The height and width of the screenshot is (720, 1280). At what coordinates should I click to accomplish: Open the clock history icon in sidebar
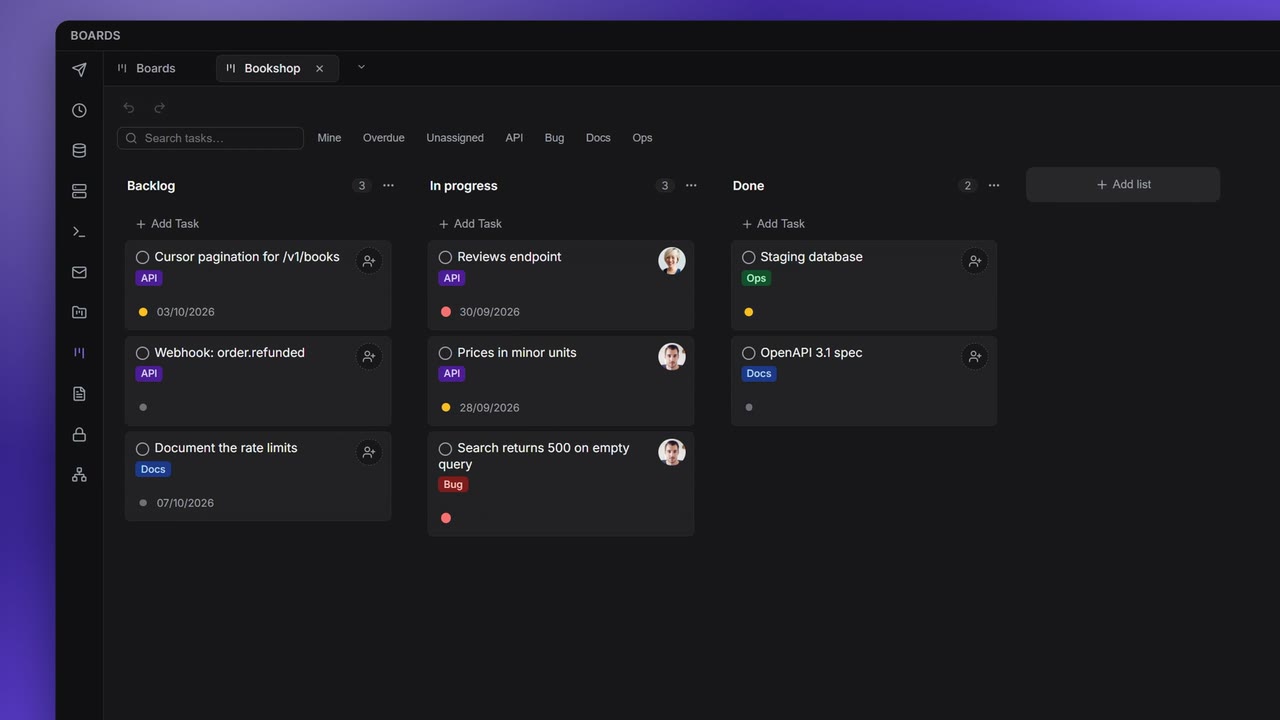coord(79,110)
